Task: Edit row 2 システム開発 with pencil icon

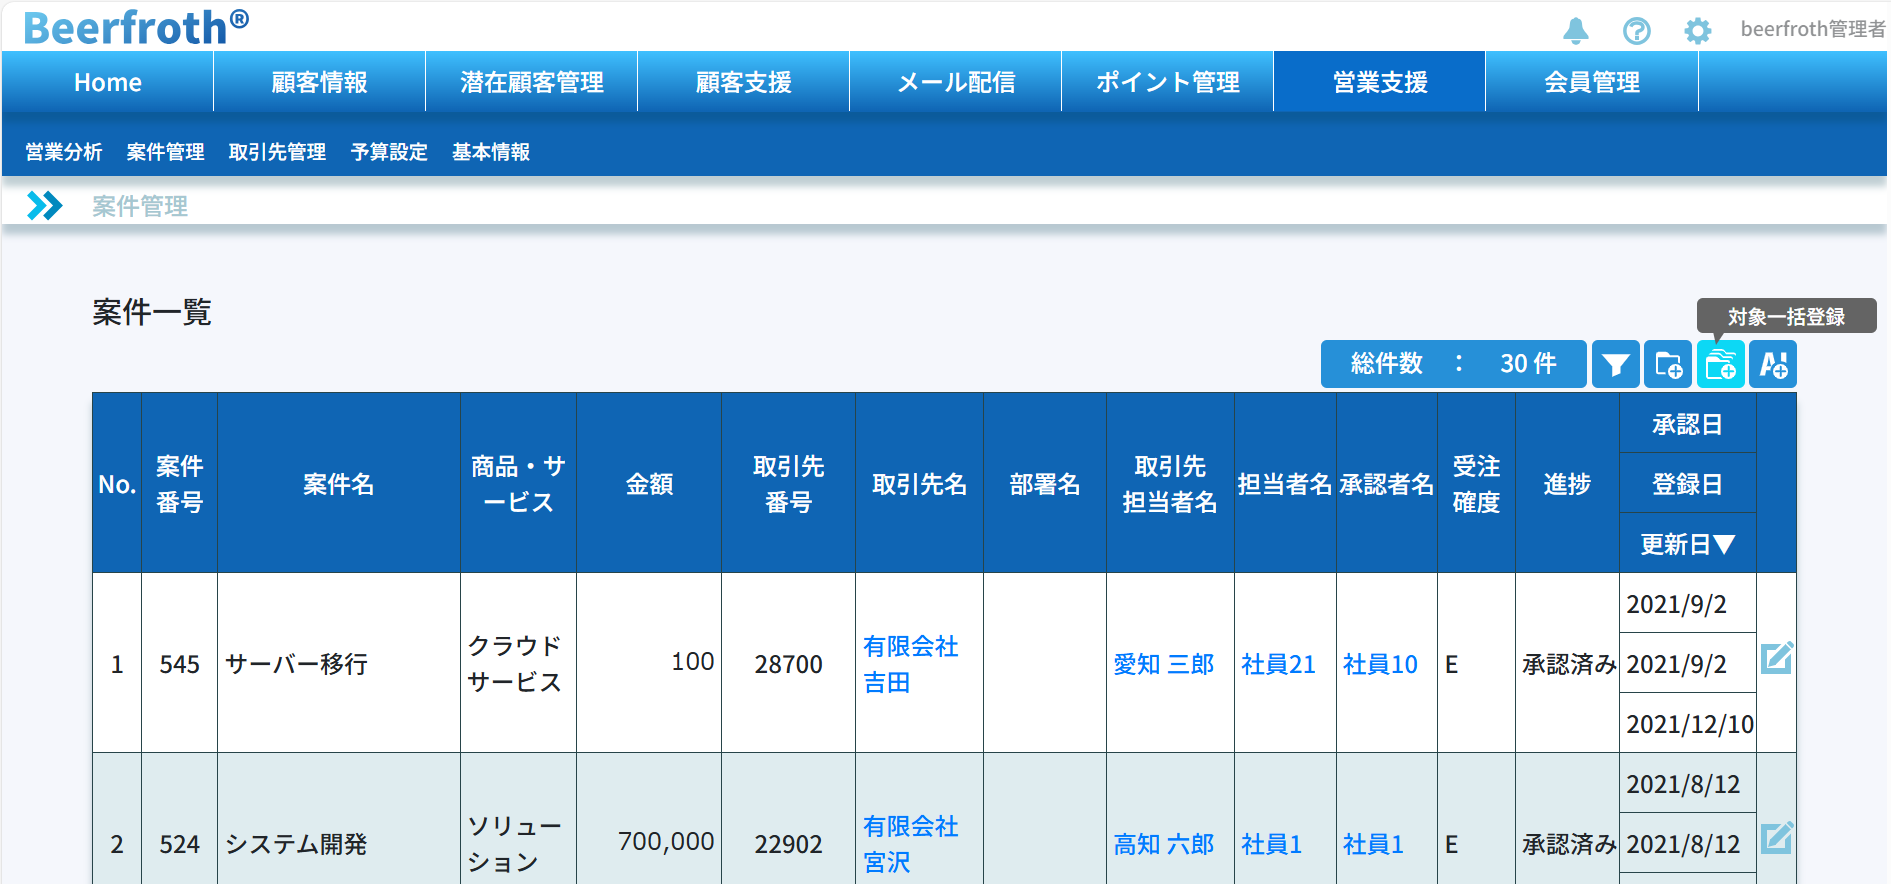Action: [1776, 838]
